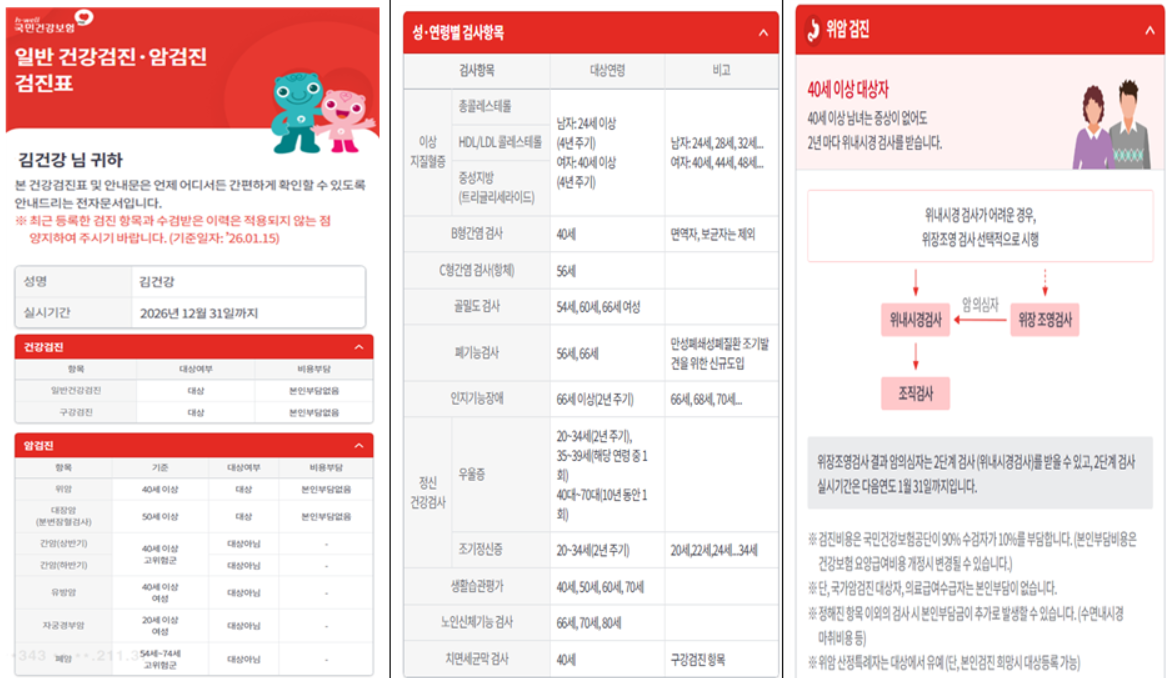Click the 골밀도 검사 row label
This screenshot has width=1171, height=678.
tap(477, 307)
